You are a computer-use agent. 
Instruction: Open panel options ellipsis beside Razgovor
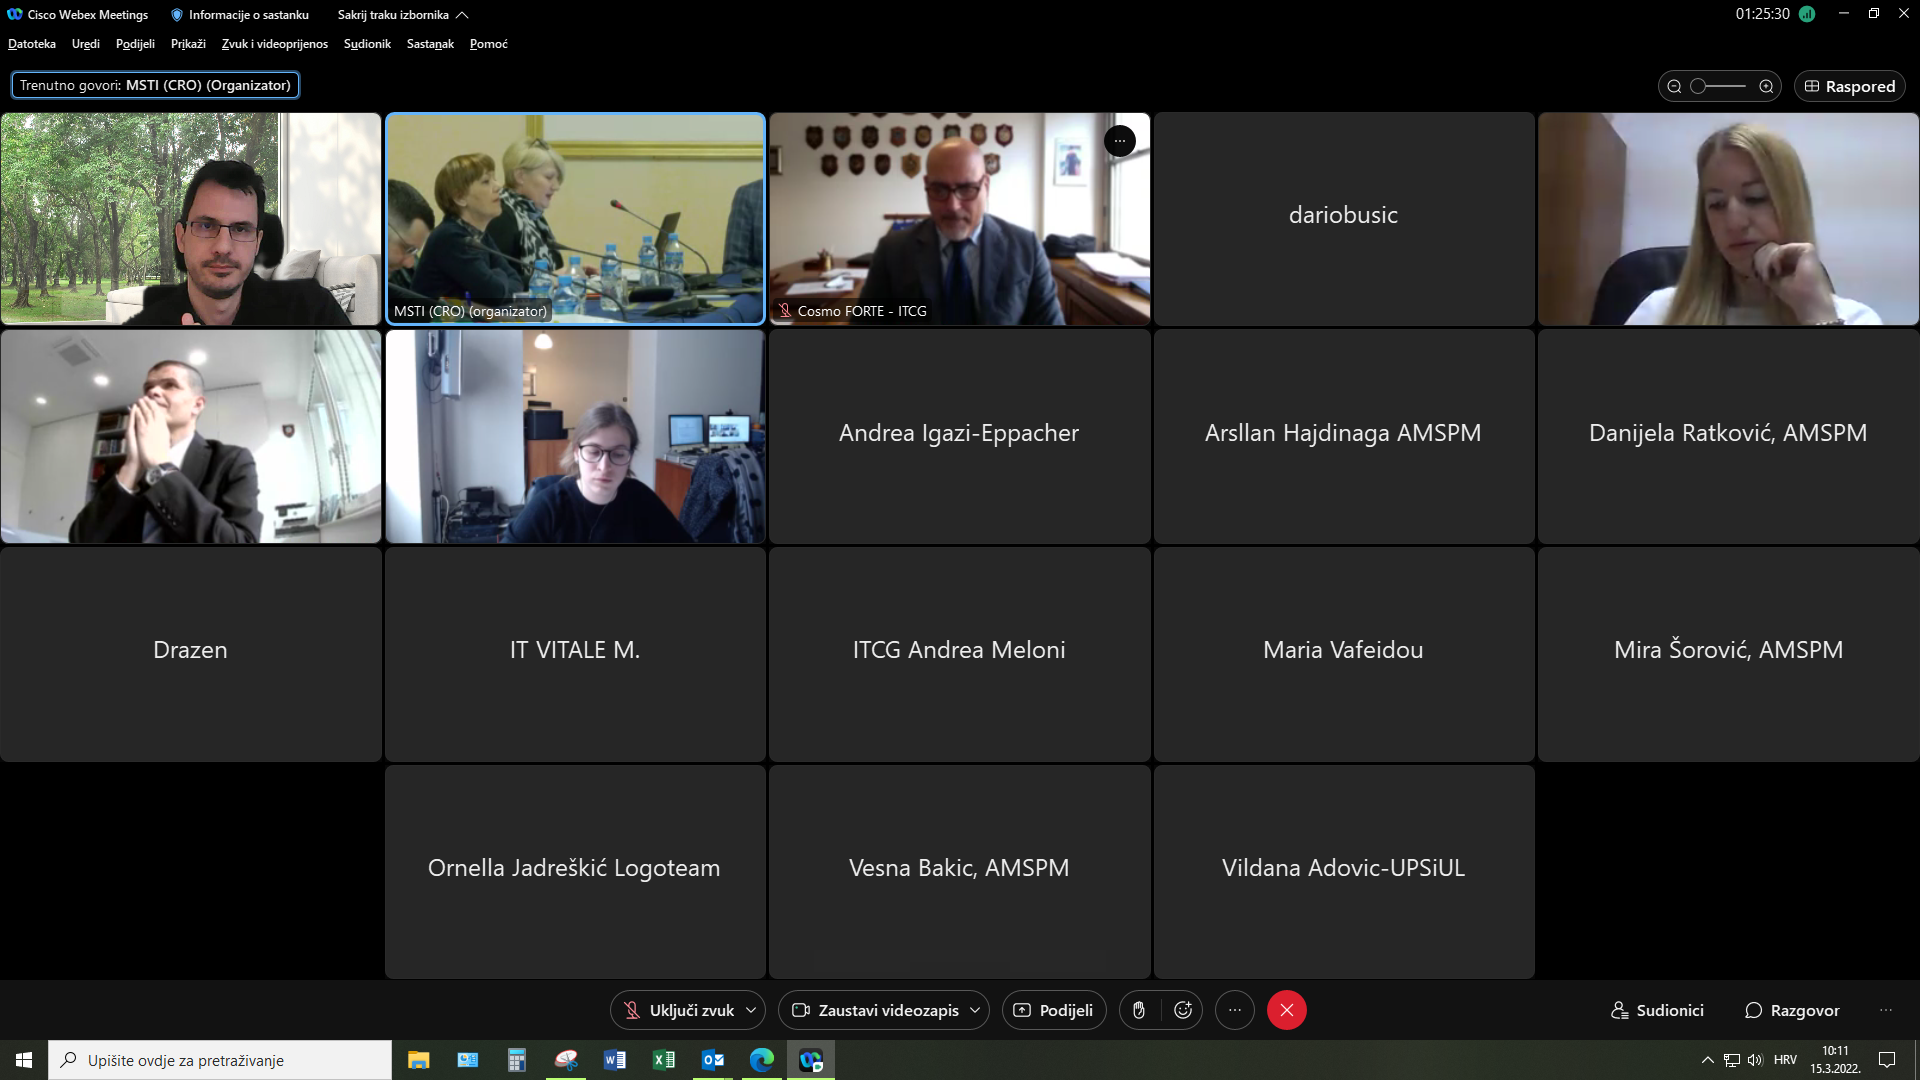coord(1886,1010)
